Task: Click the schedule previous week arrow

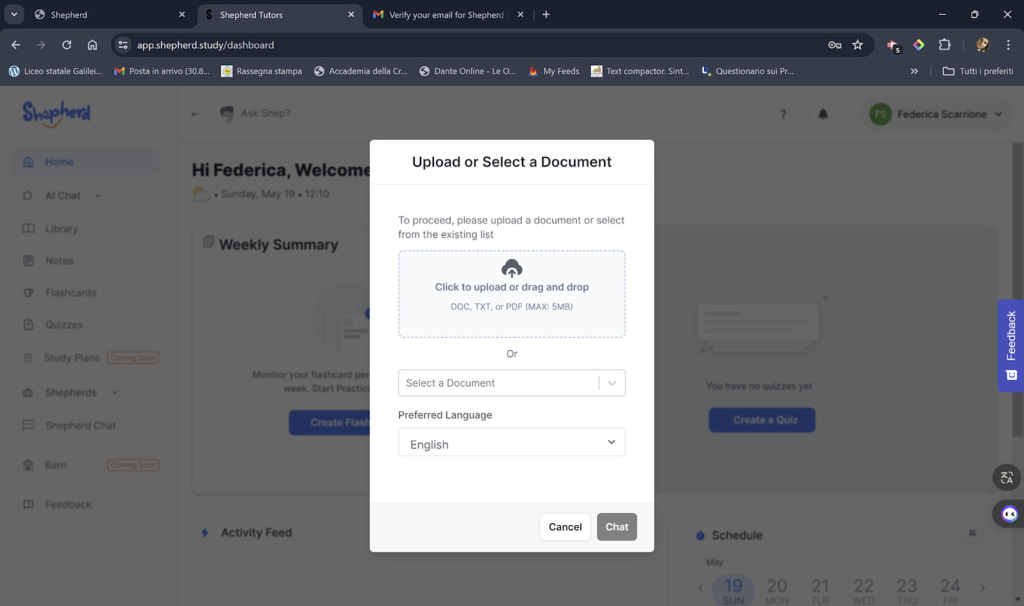Action: (700, 588)
